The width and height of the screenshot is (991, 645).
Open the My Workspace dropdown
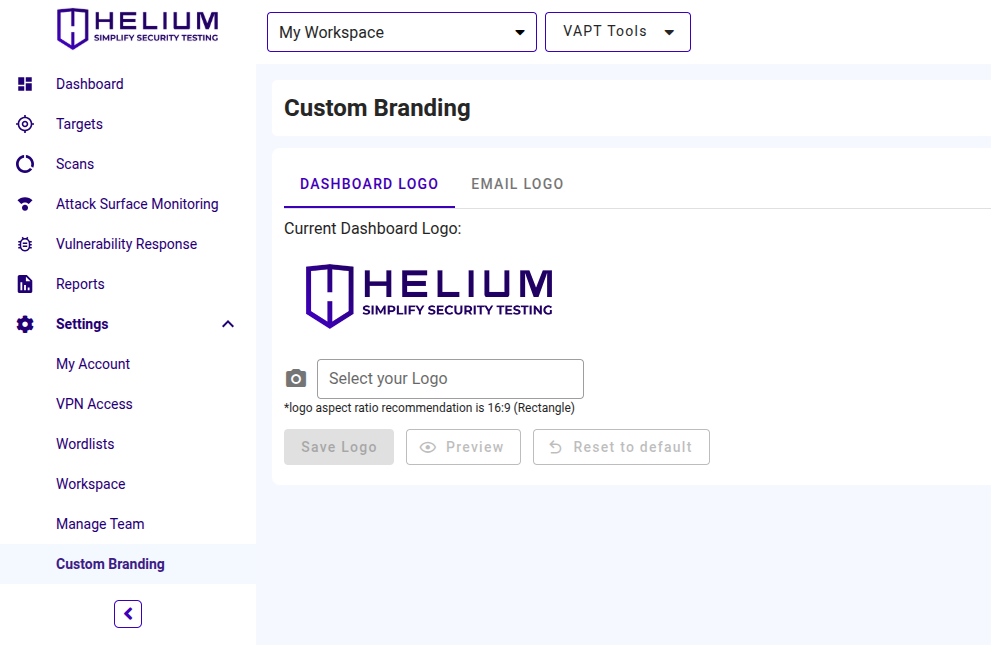(401, 32)
